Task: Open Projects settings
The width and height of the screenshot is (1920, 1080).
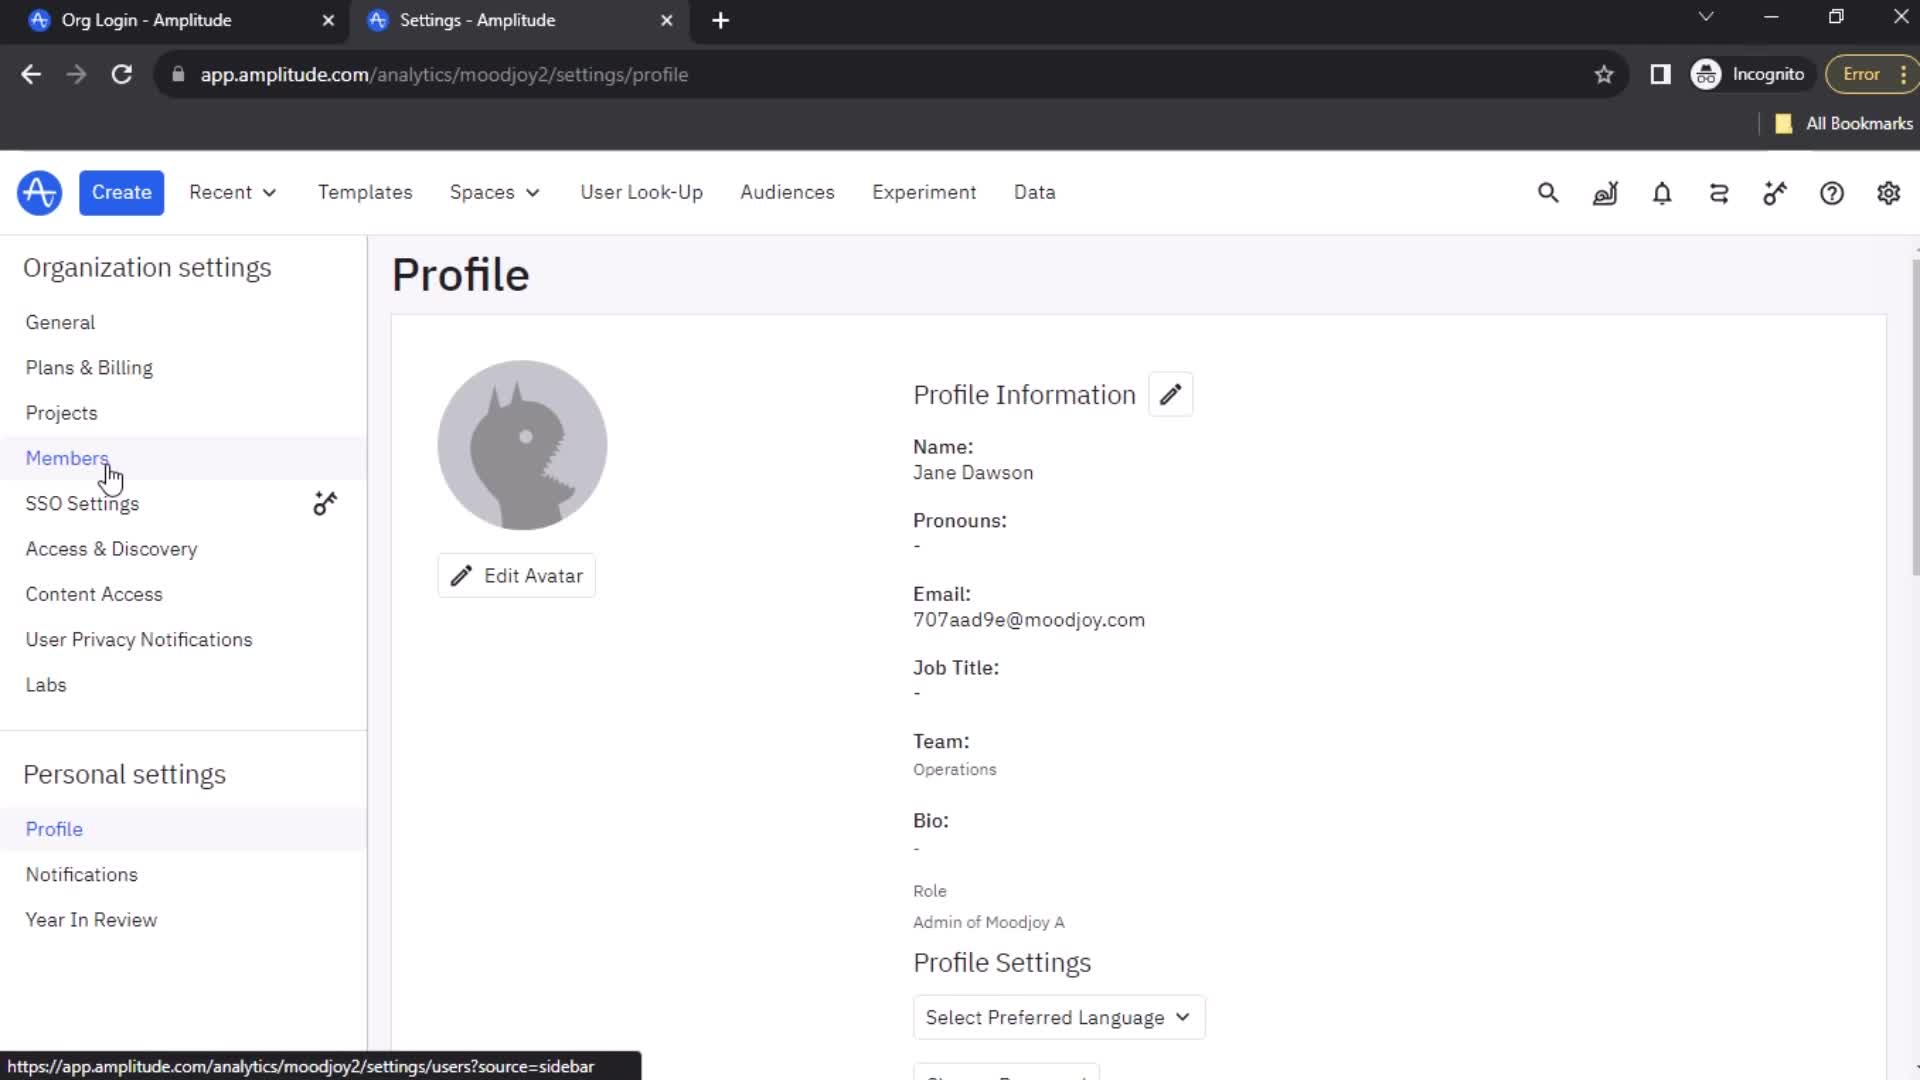Action: (184, 413)
